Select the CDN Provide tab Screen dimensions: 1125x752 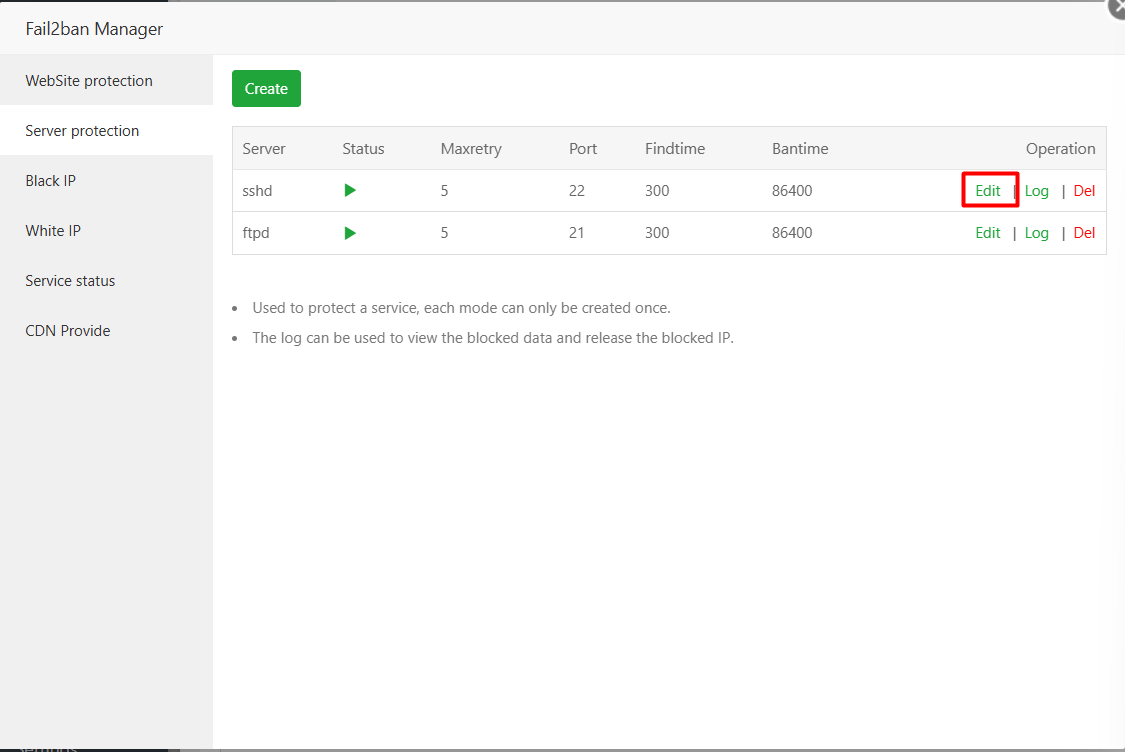click(x=68, y=331)
